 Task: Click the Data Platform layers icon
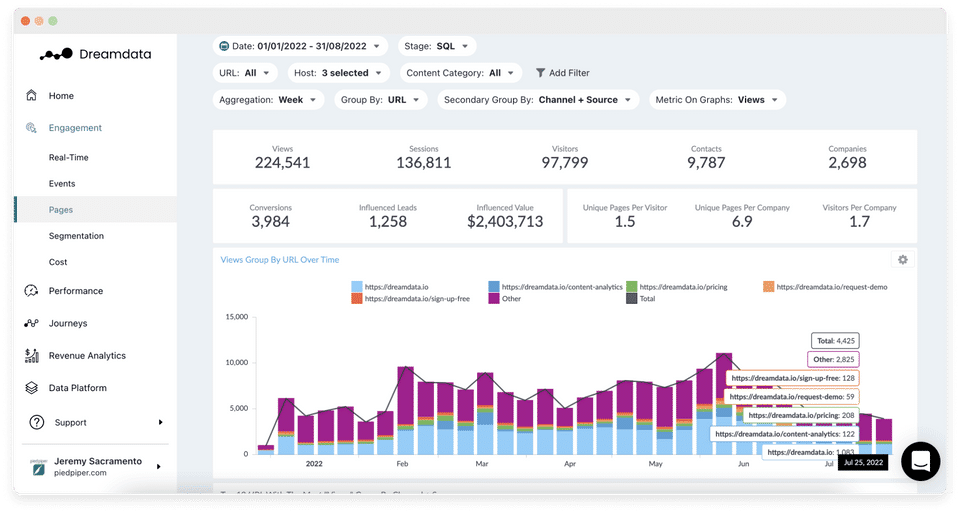tap(31, 388)
